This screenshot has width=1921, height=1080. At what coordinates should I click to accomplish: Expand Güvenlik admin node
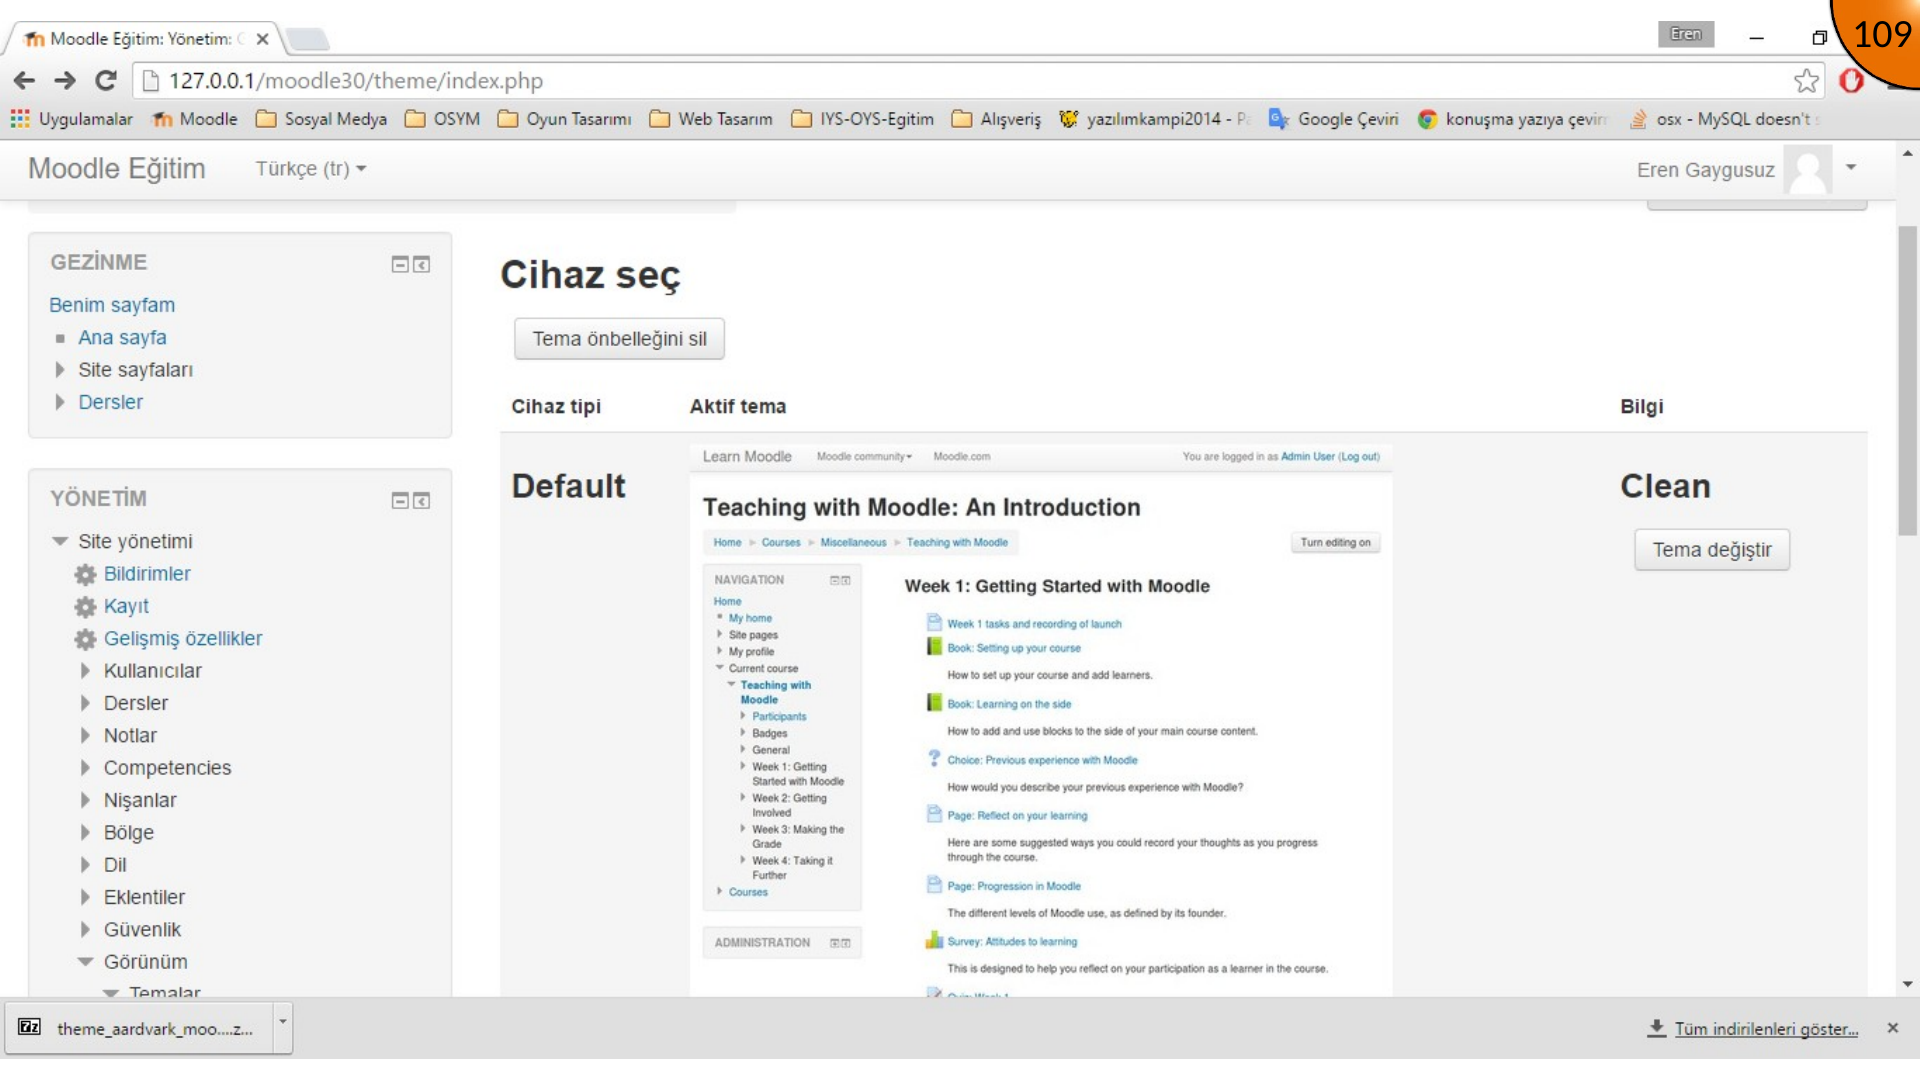[85, 930]
